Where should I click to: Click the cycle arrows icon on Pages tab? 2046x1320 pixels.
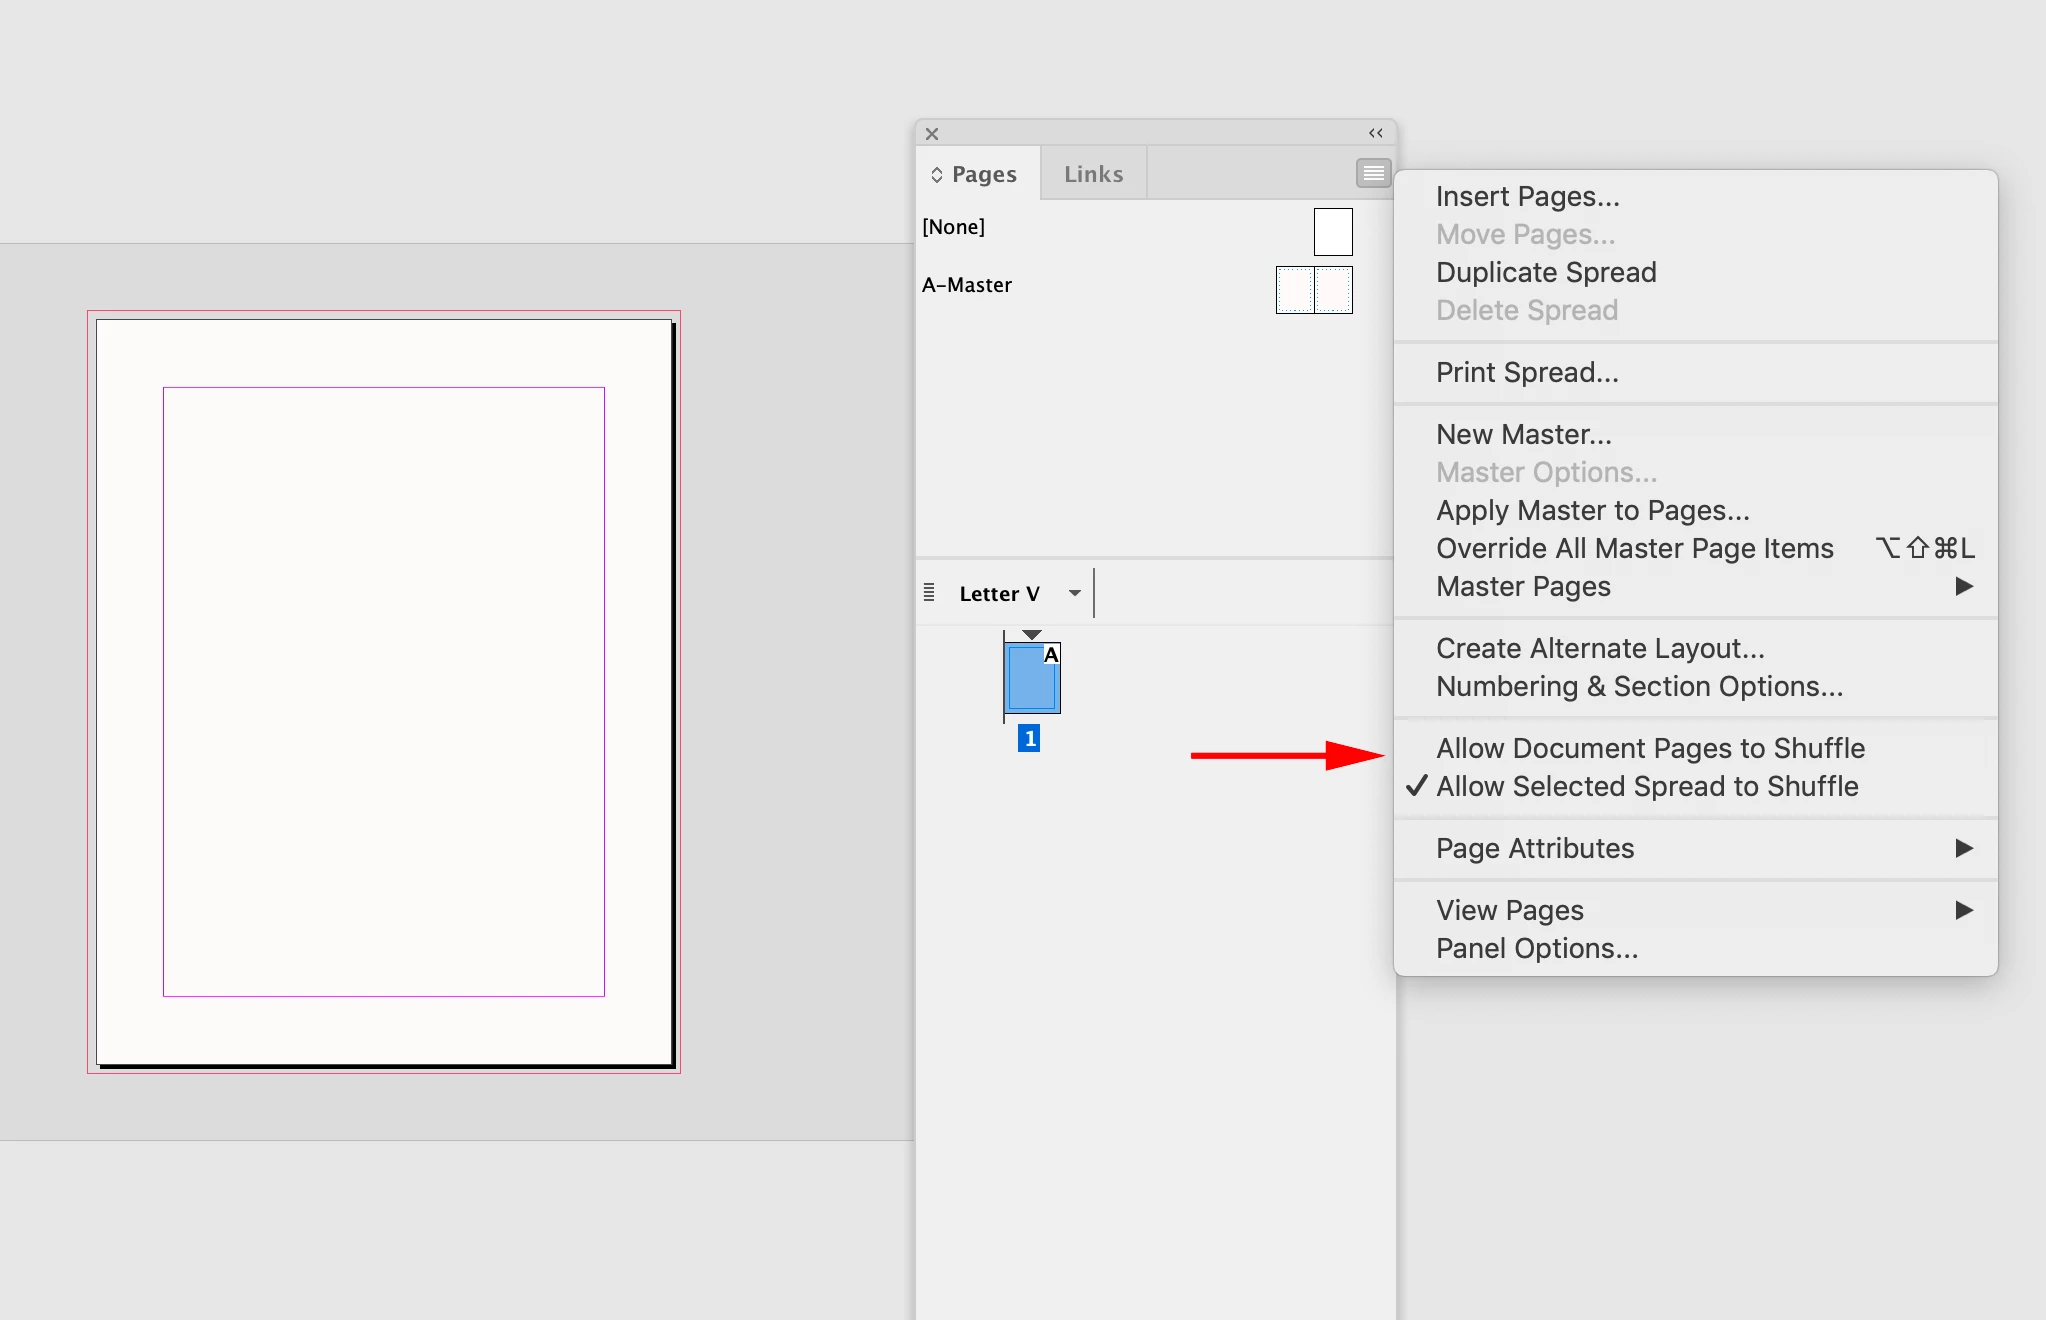click(937, 175)
